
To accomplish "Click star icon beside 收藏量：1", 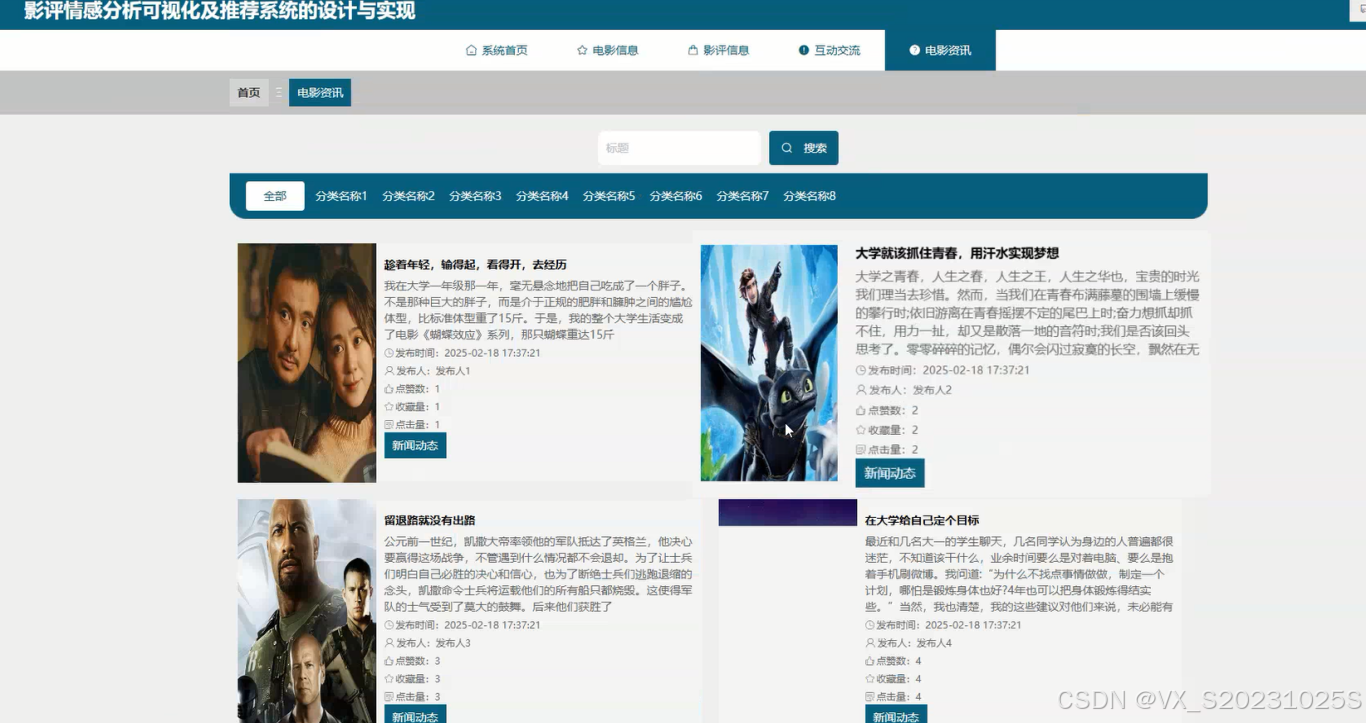I will pyautogui.click(x=389, y=407).
